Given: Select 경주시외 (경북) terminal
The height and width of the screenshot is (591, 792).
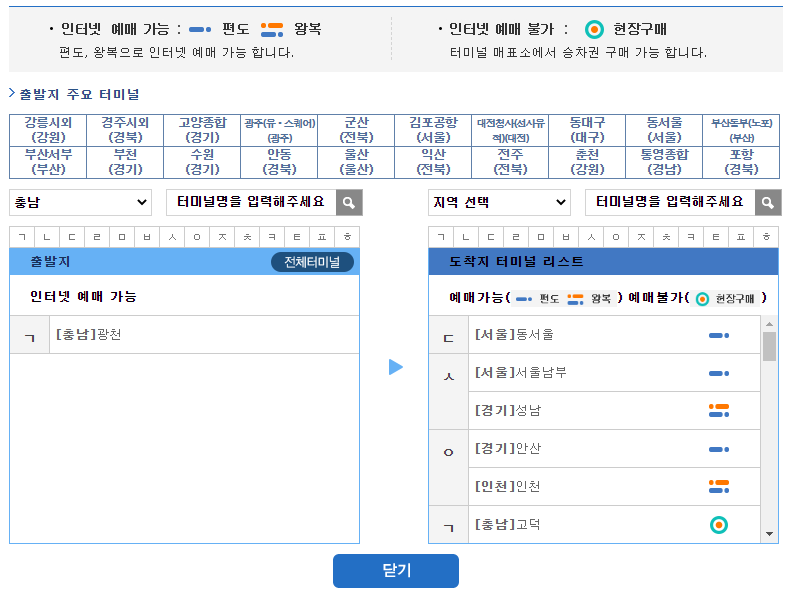Looking at the screenshot, I should pyautogui.click(x=125, y=130).
